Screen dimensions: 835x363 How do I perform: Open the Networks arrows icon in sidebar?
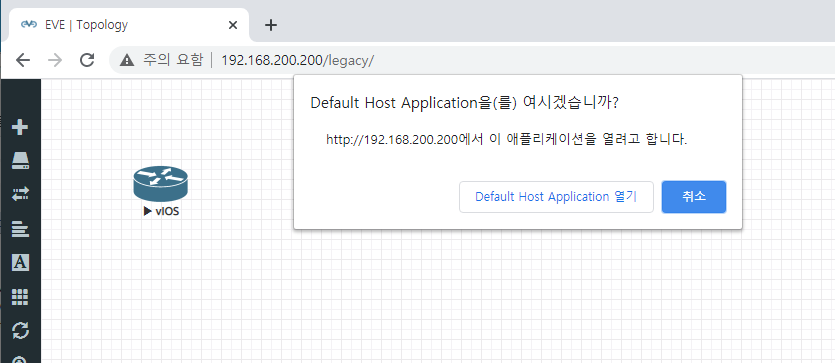(x=20, y=194)
